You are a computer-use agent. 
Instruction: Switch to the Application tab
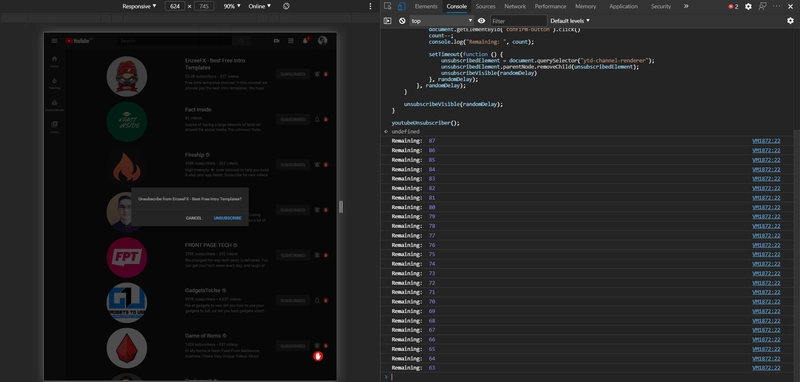click(623, 6)
